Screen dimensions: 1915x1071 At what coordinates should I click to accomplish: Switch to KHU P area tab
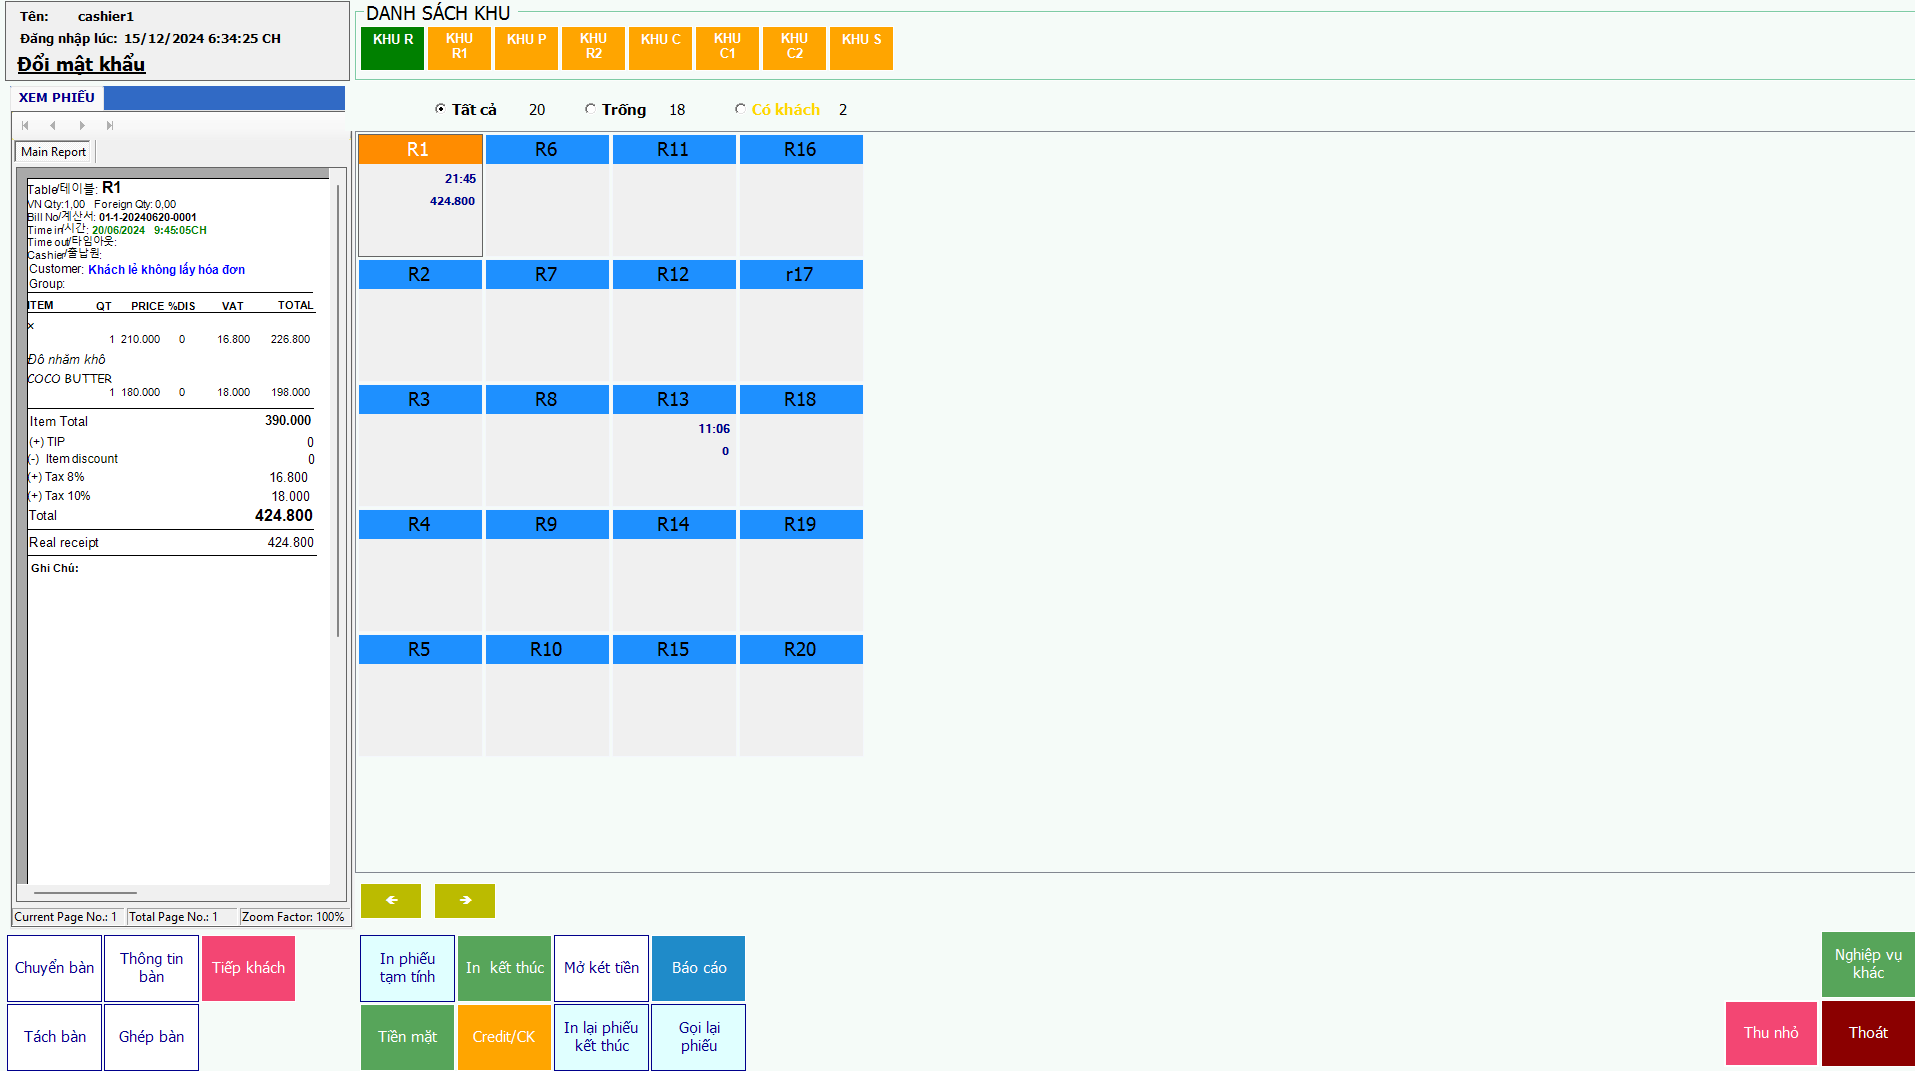click(526, 48)
